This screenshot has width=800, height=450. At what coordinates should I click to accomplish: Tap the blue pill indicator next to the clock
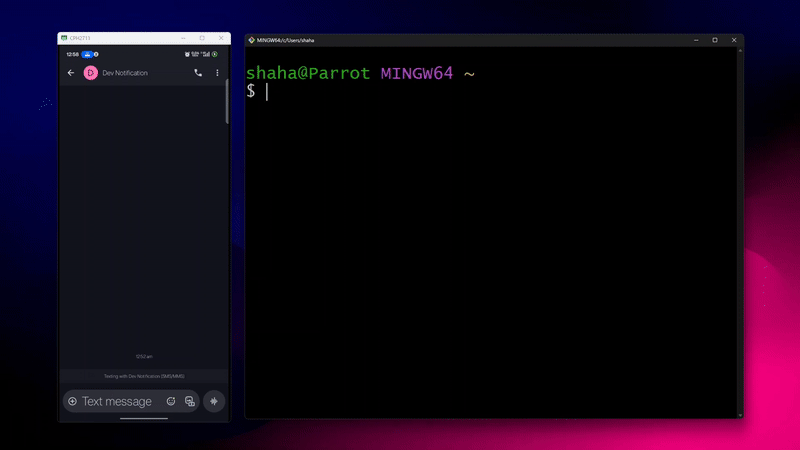tap(87, 54)
